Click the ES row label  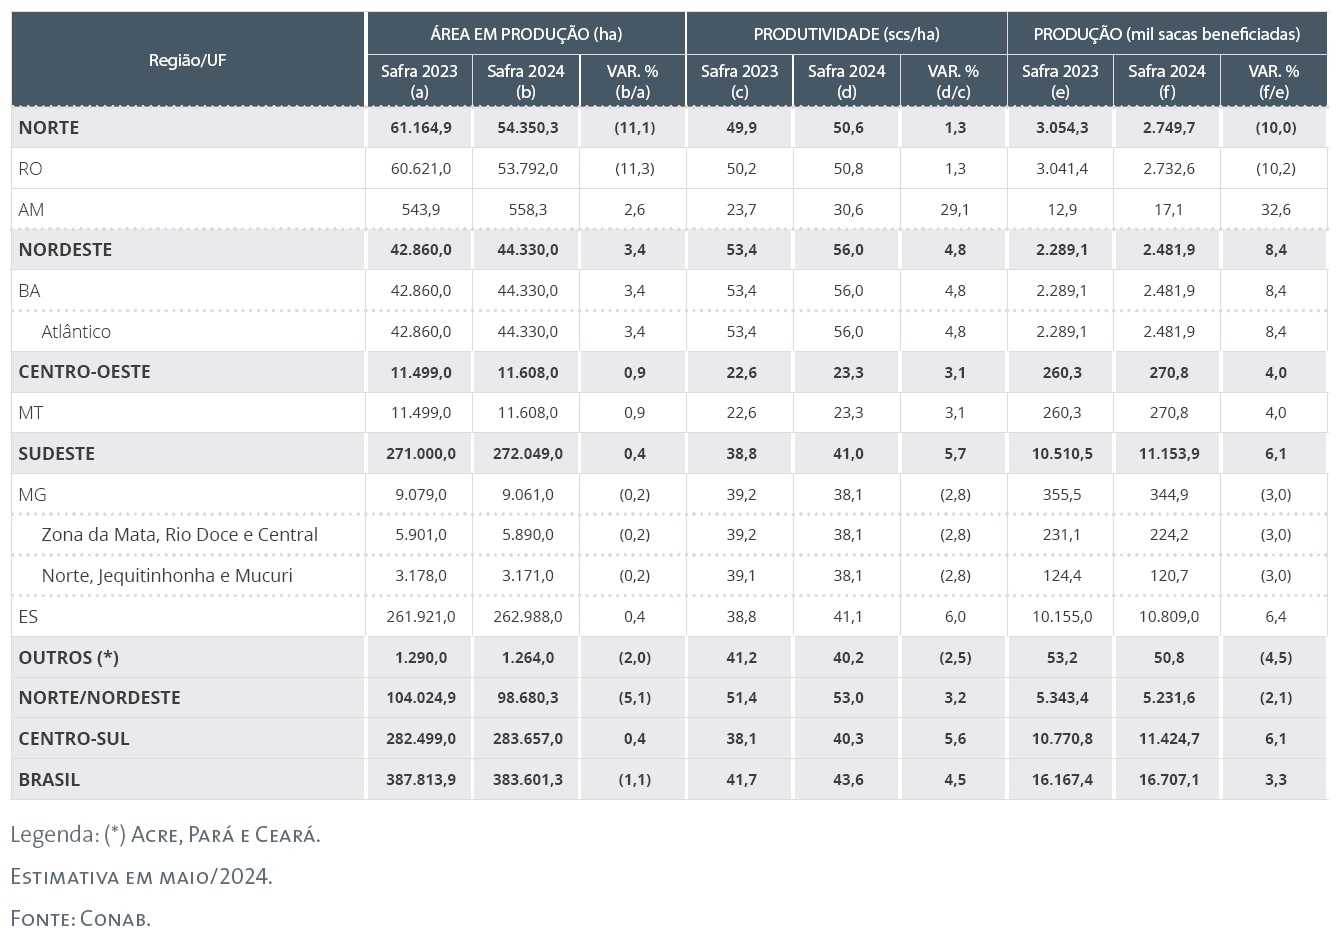coord(28,616)
